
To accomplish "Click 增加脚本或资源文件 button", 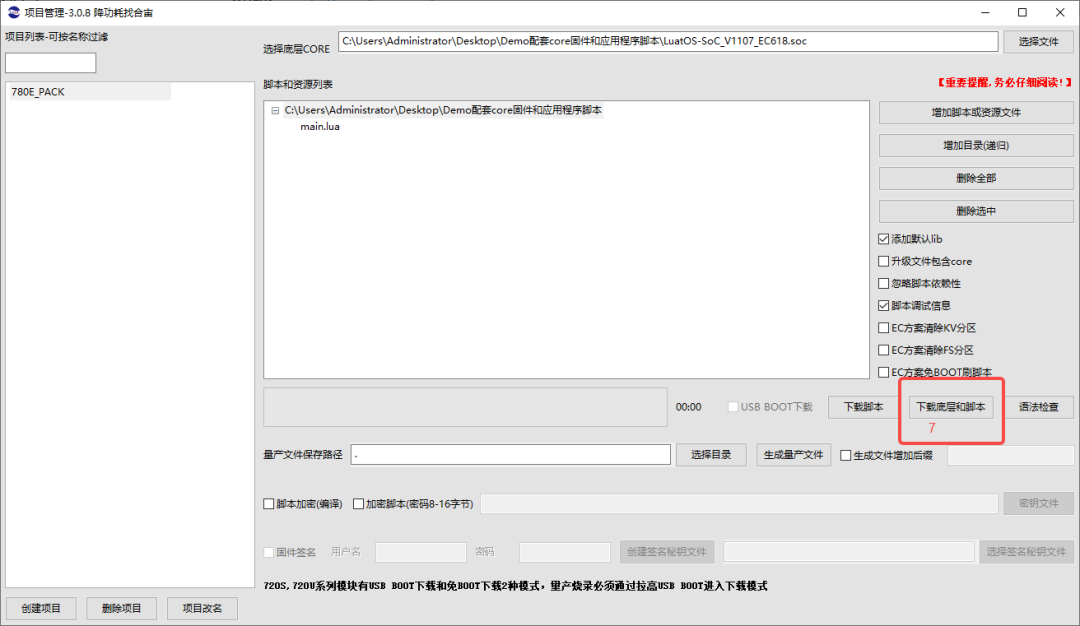I will pos(975,112).
